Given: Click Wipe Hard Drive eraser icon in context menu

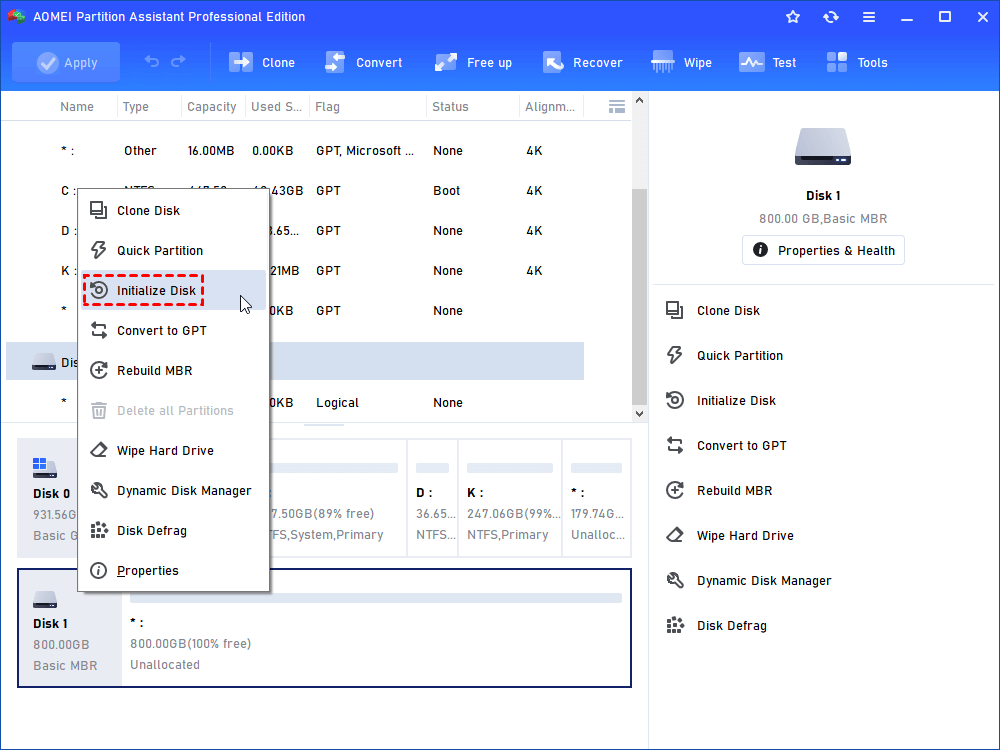Looking at the screenshot, I should (98, 450).
